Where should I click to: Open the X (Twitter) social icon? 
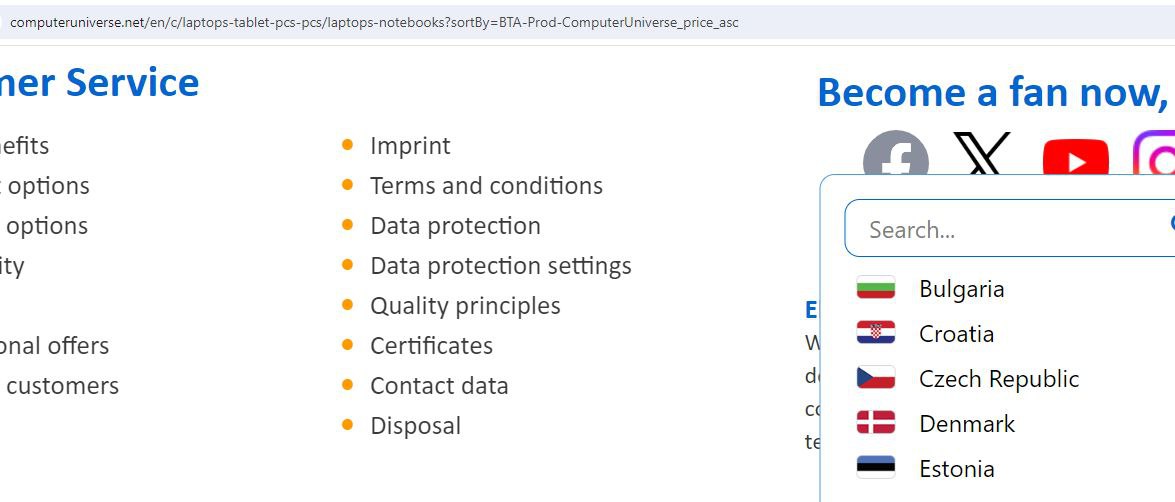click(981, 153)
